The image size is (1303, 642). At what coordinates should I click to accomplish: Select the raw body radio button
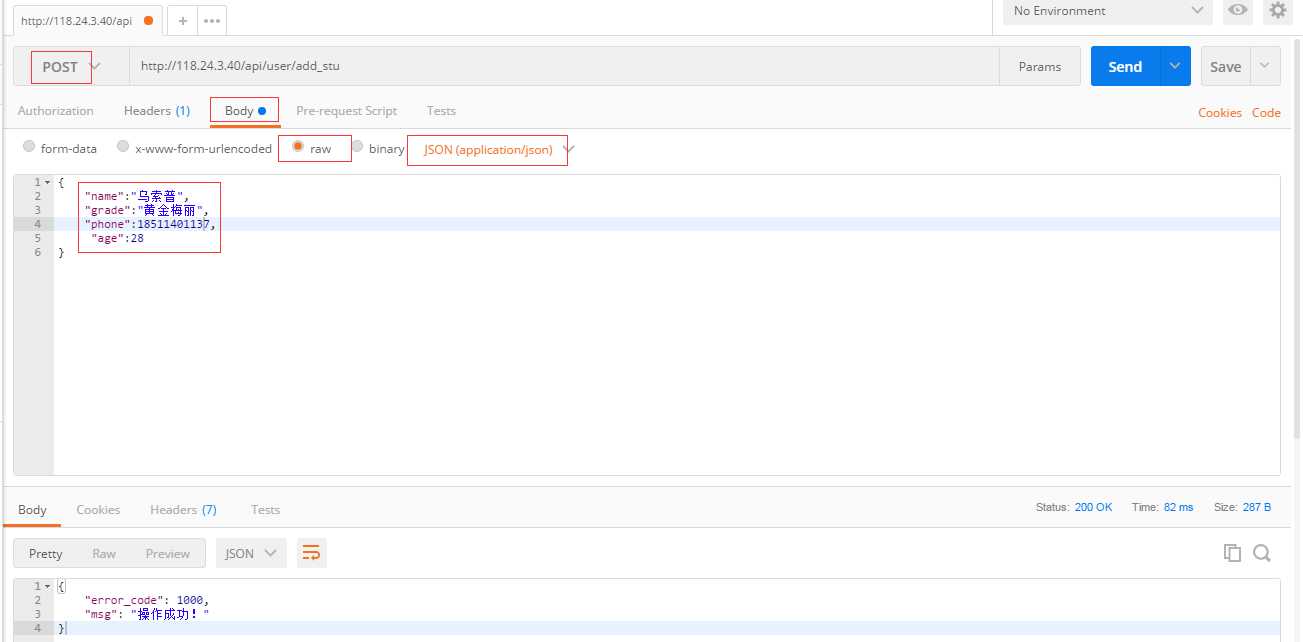pos(298,147)
